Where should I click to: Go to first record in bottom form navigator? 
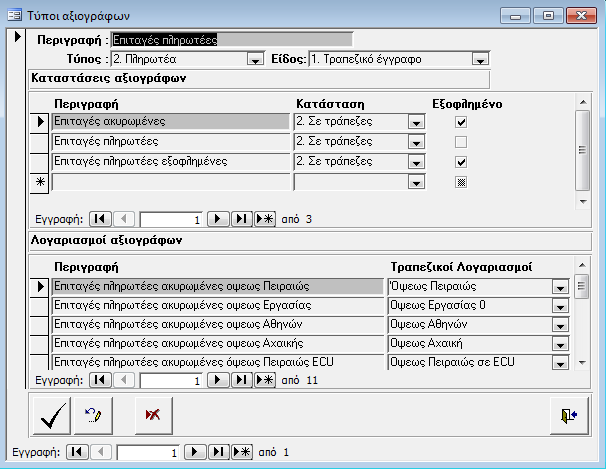click(76, 453)
